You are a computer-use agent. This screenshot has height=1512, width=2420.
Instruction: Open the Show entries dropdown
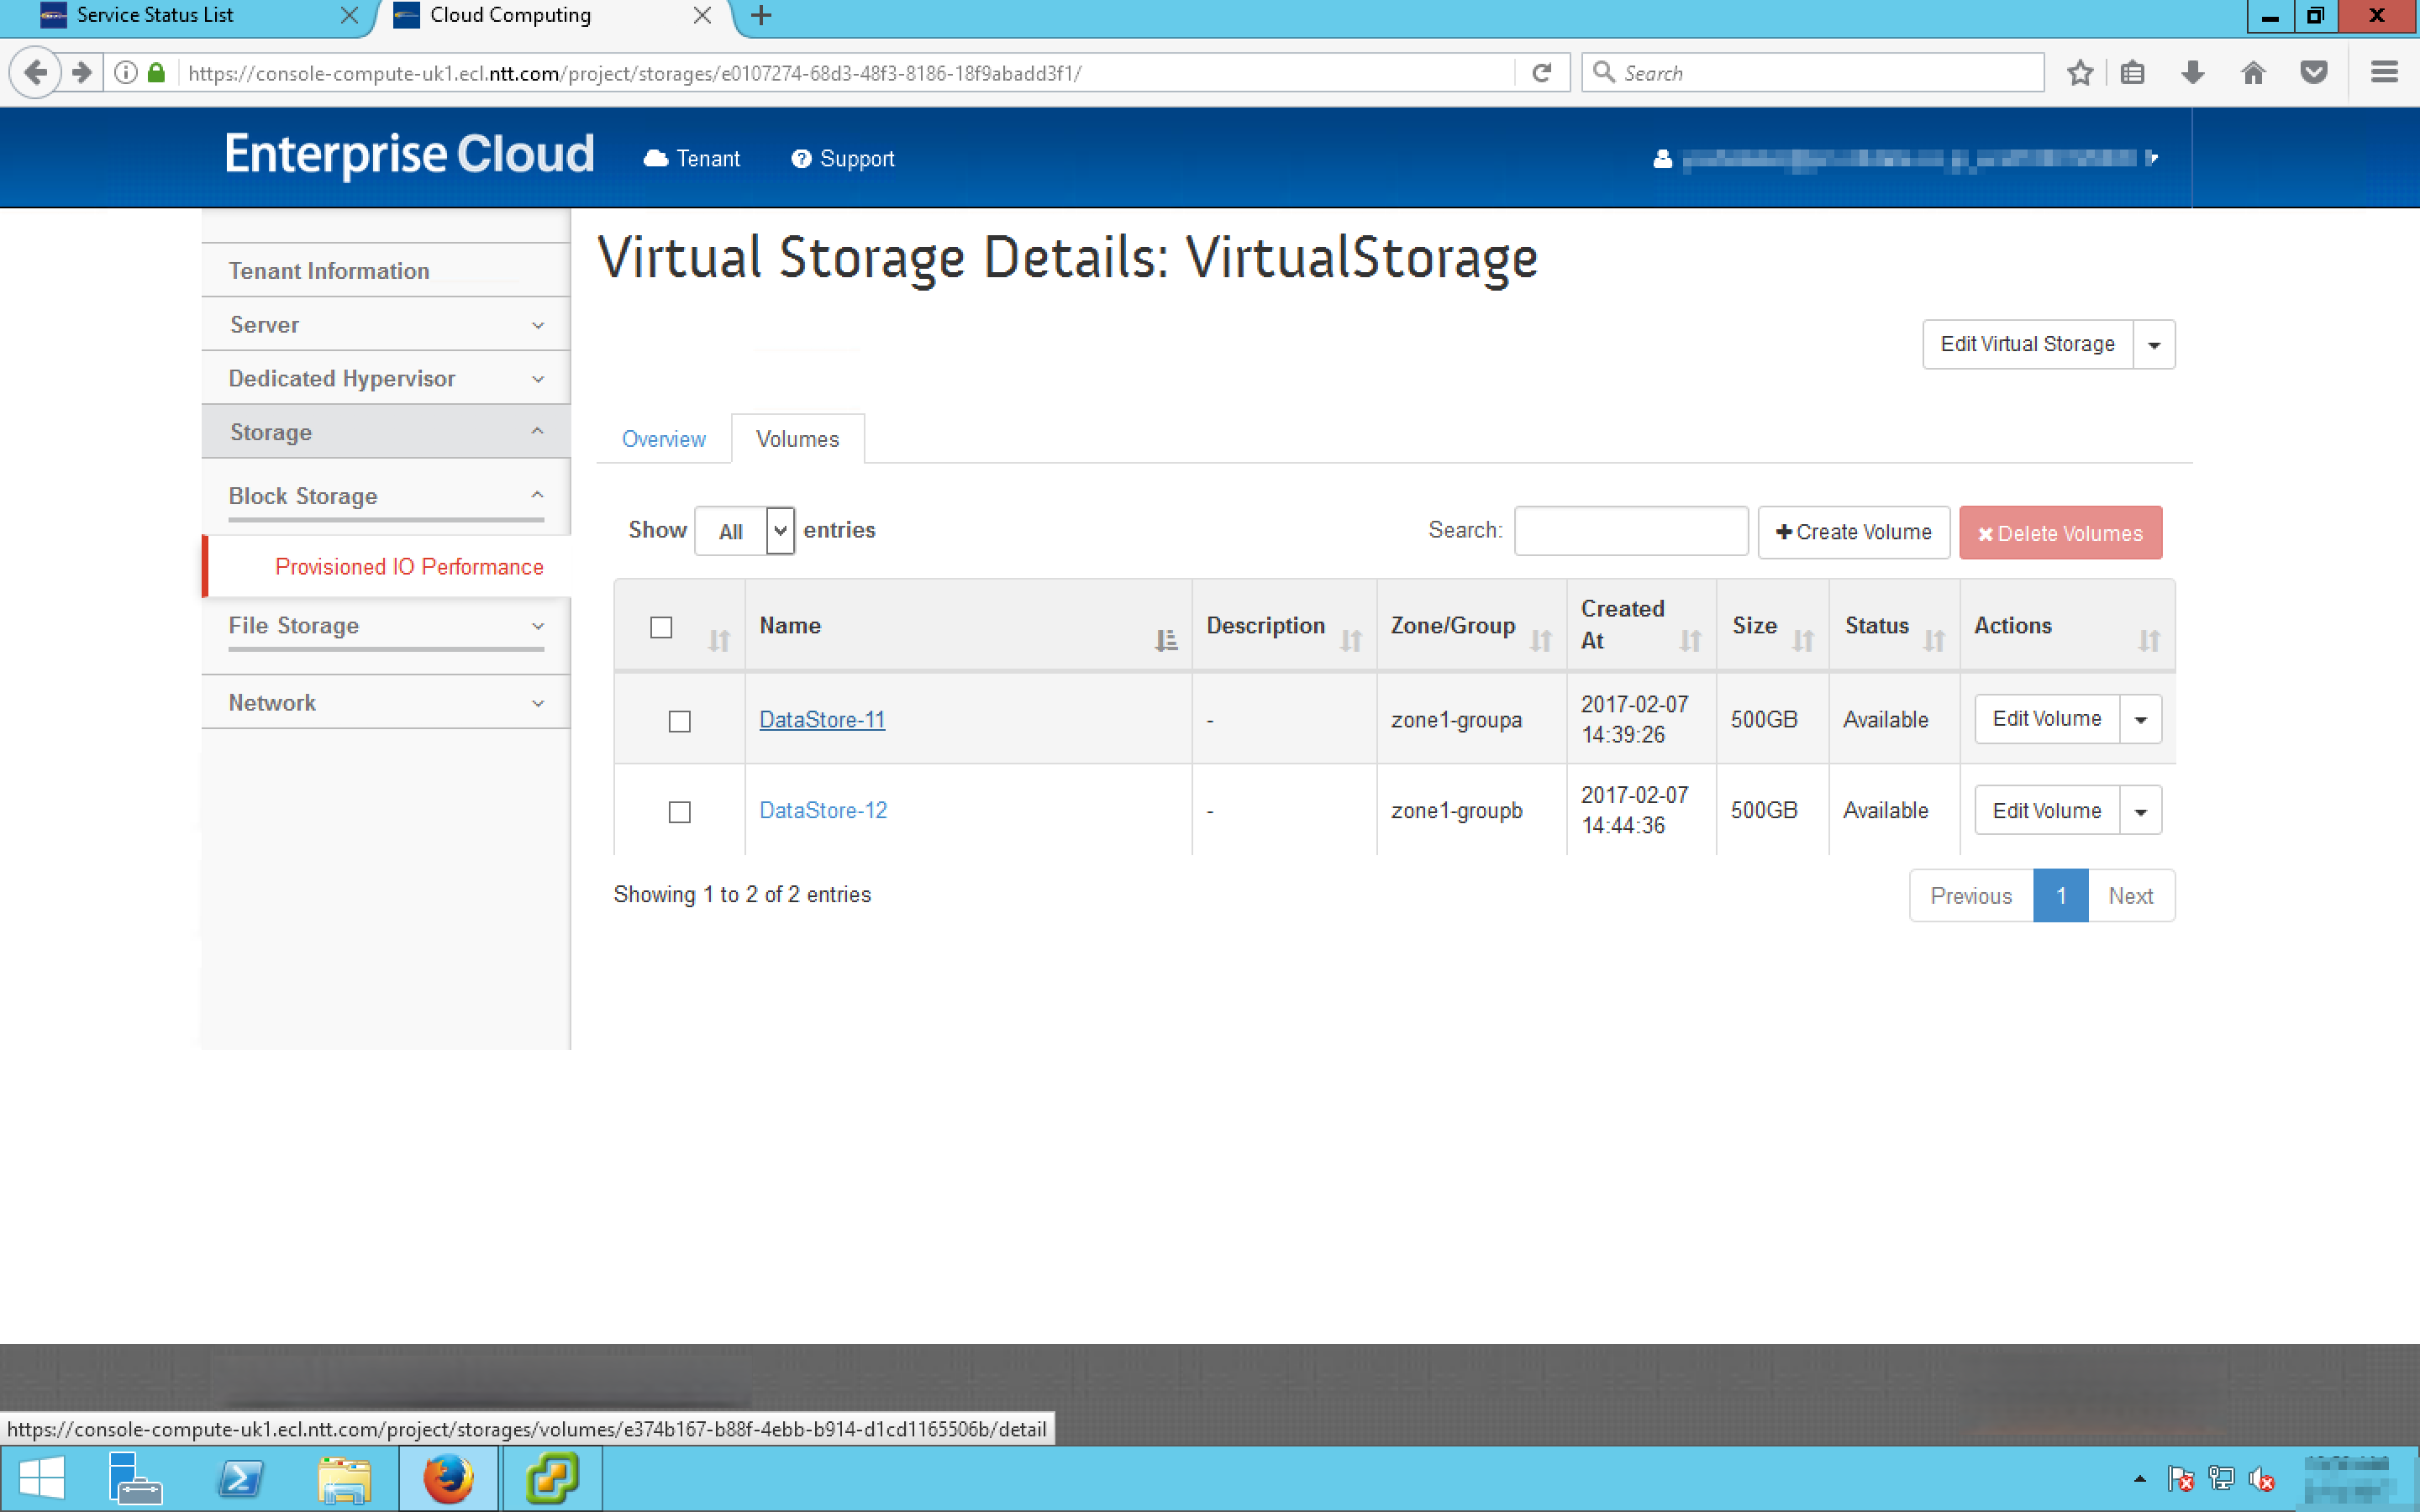(745, 531)
